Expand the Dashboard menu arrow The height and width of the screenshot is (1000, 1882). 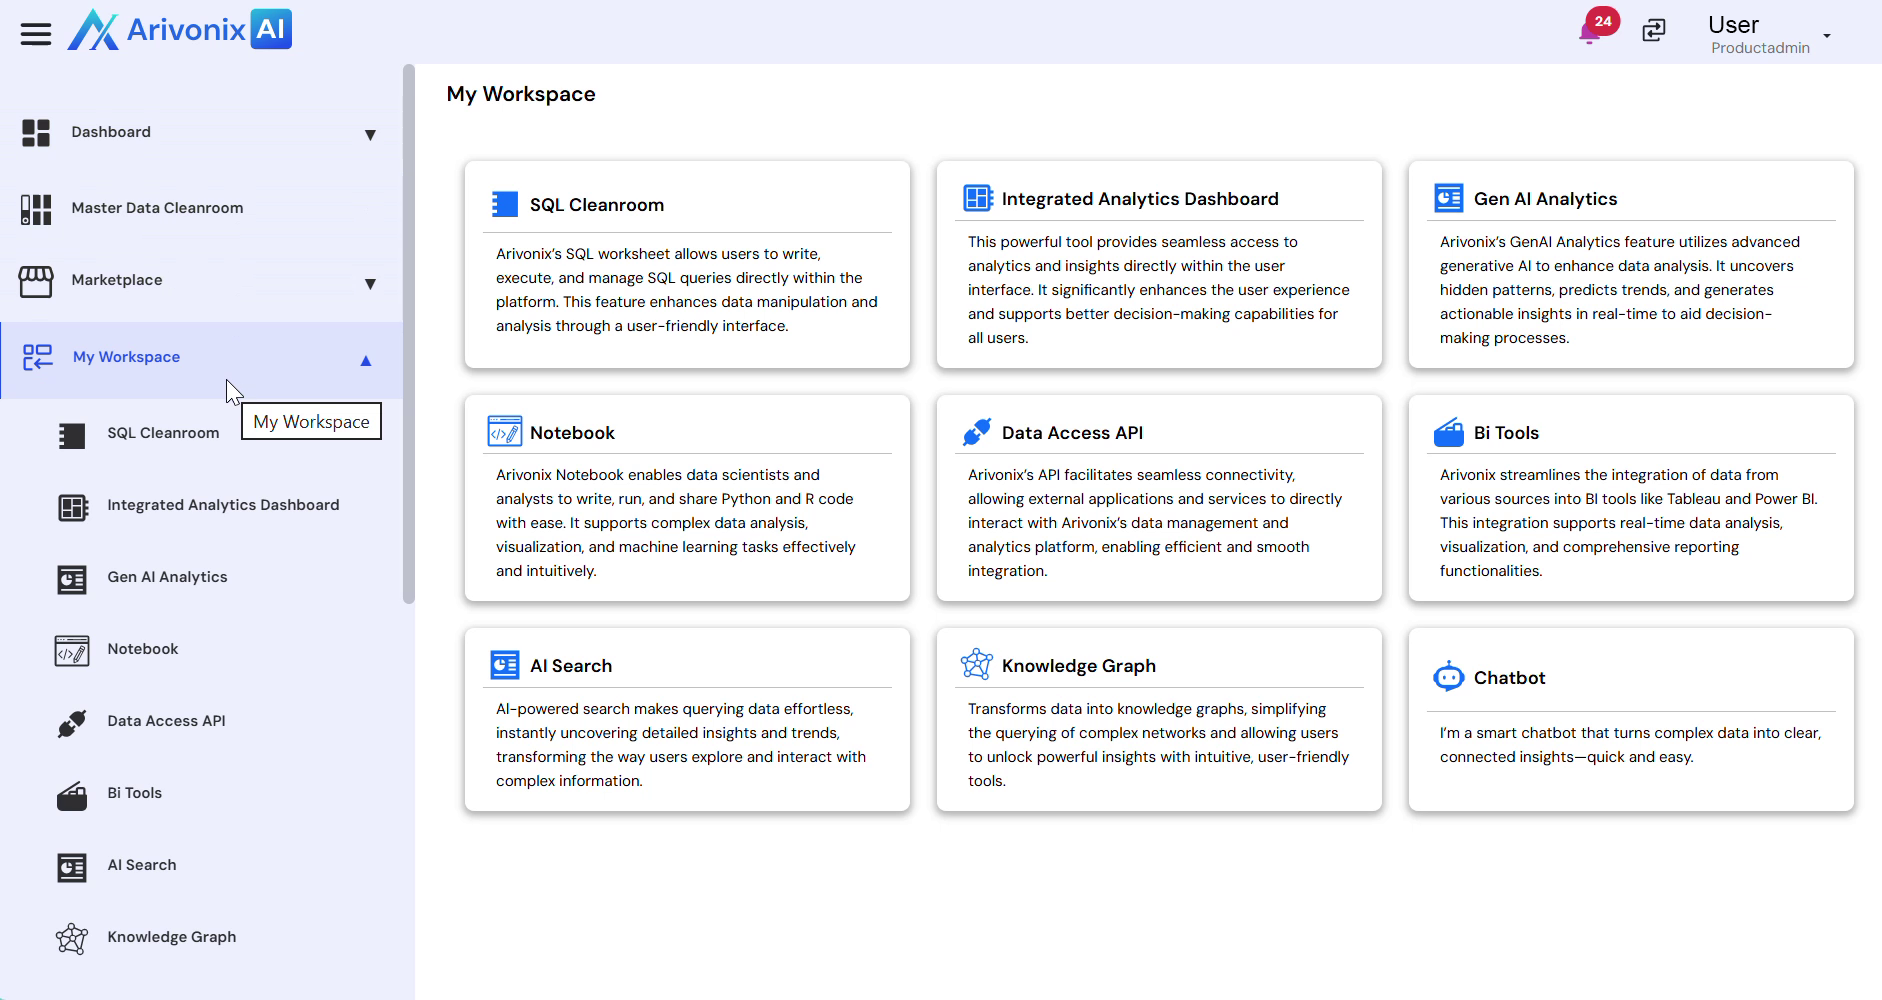pos(370,135)
